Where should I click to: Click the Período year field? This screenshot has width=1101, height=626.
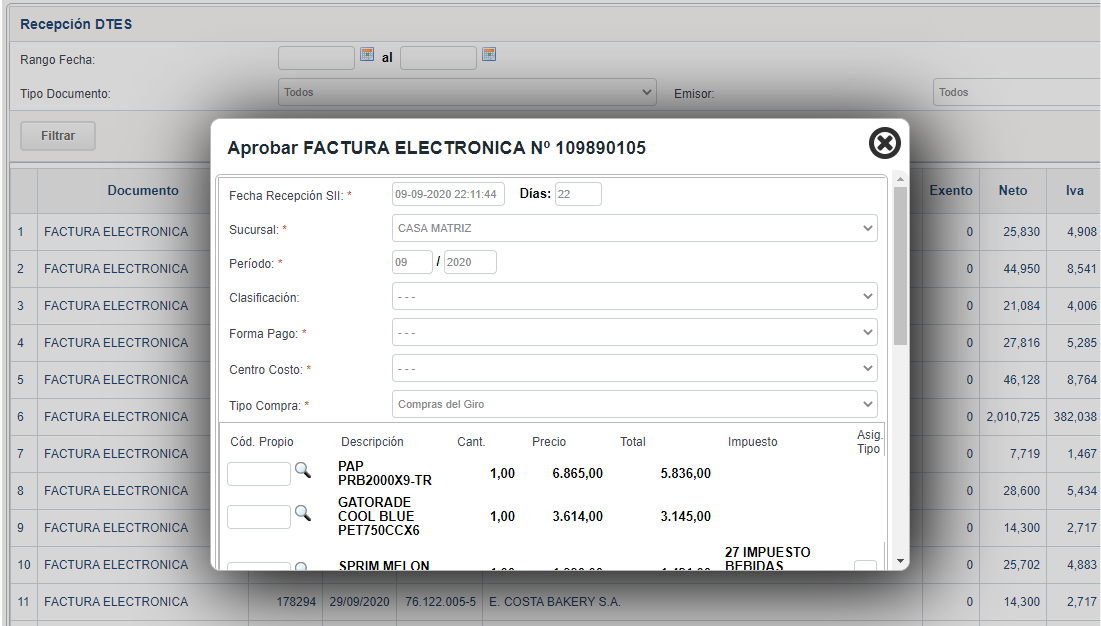point(469,262)
